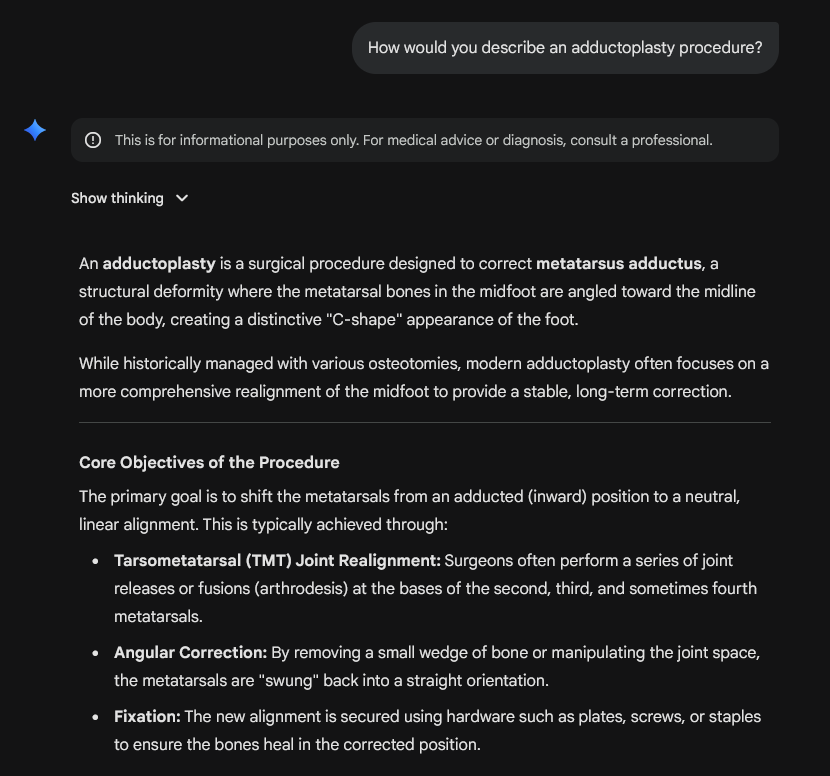The width and height of the screenshot is (830, 776).
Task: Click the blue Gemini sparkle icon
Action: [35, 130]
